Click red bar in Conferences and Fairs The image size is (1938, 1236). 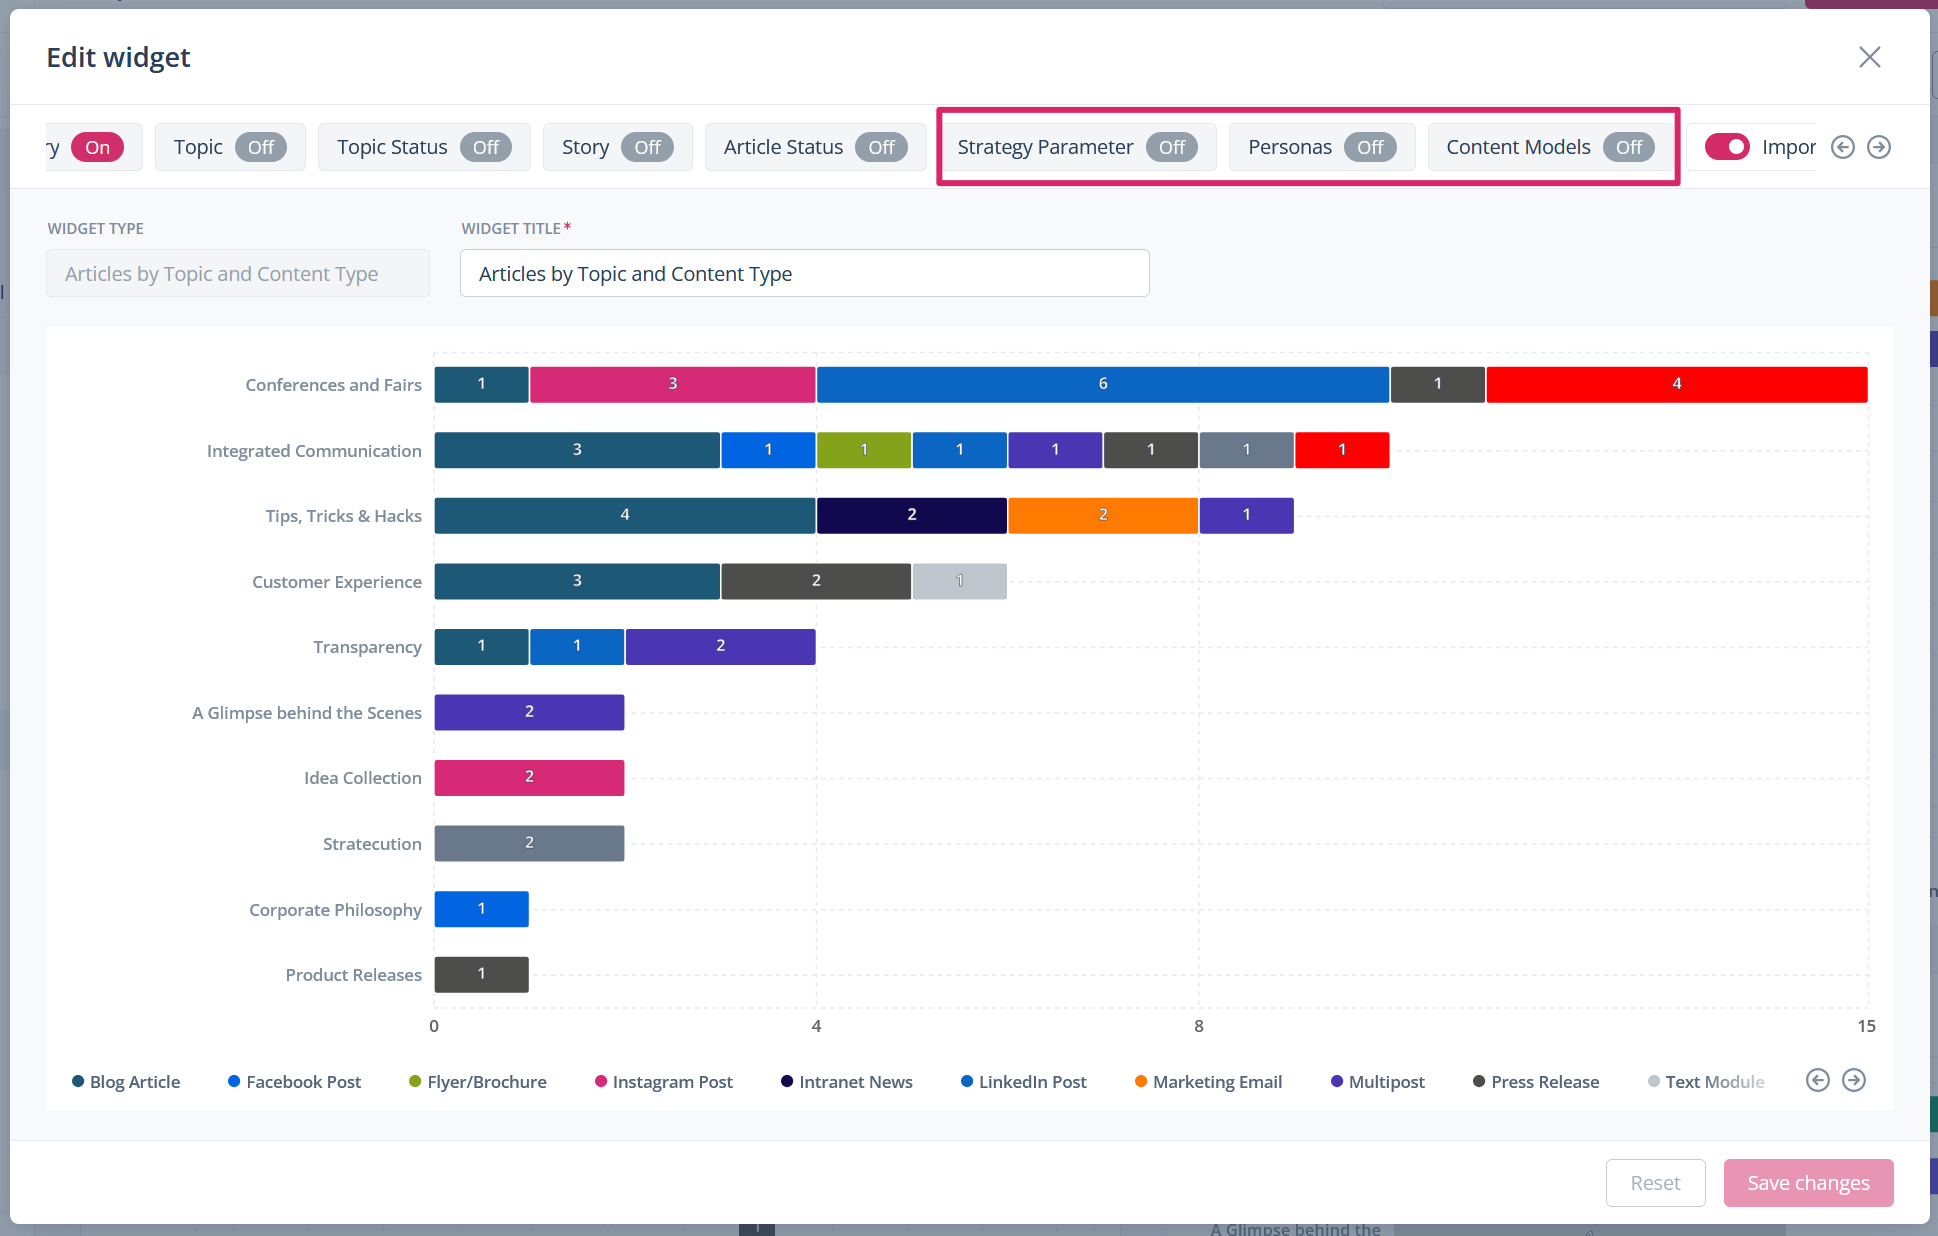click(1676, 384)
